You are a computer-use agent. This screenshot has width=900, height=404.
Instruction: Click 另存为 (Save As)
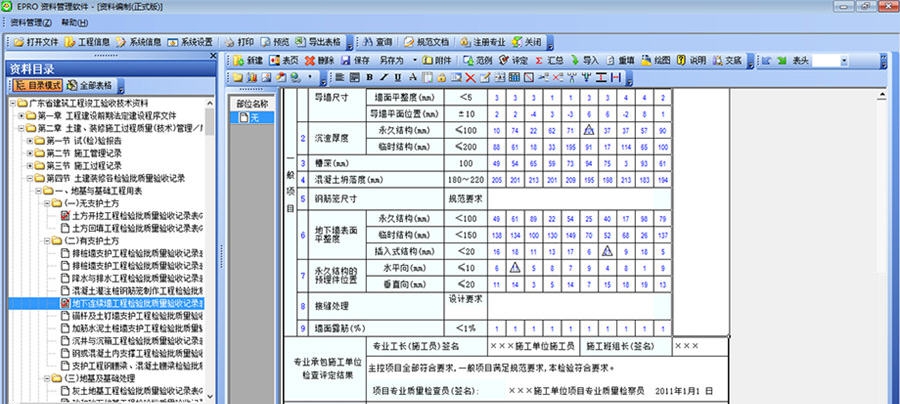coord(391,60)
